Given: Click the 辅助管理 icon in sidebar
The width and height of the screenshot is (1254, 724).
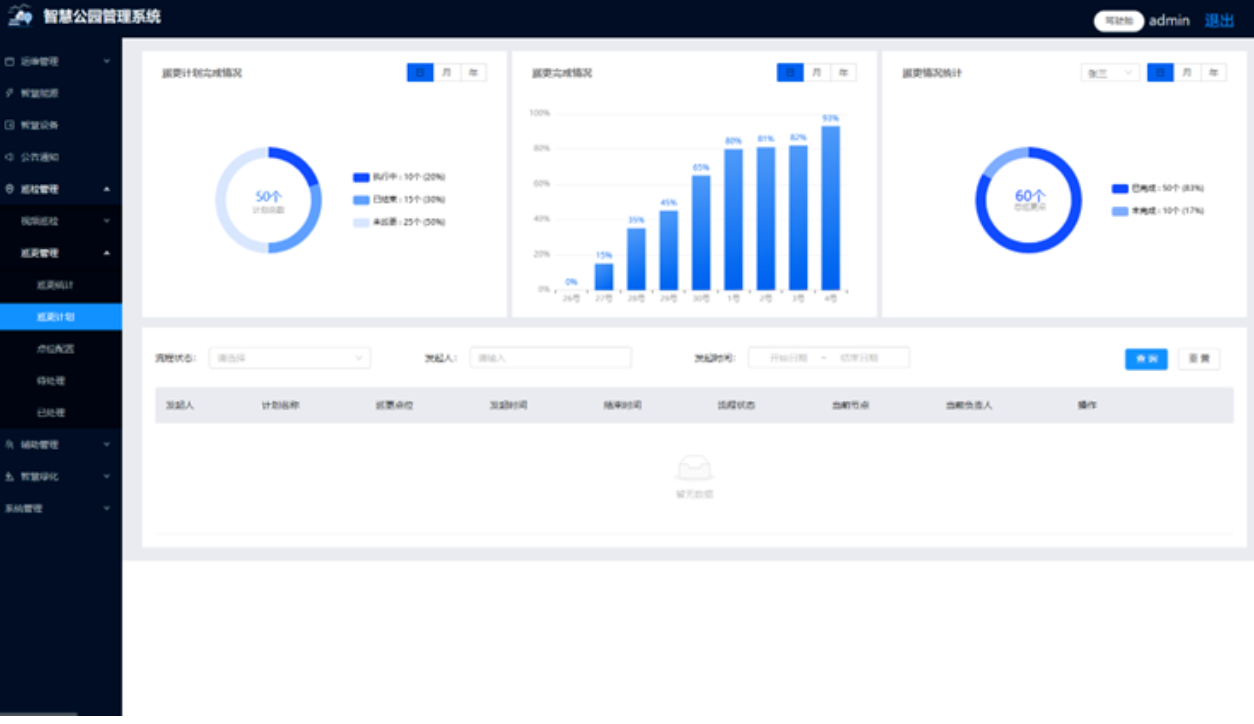Looking at the screenshot, I should point(10,444).
